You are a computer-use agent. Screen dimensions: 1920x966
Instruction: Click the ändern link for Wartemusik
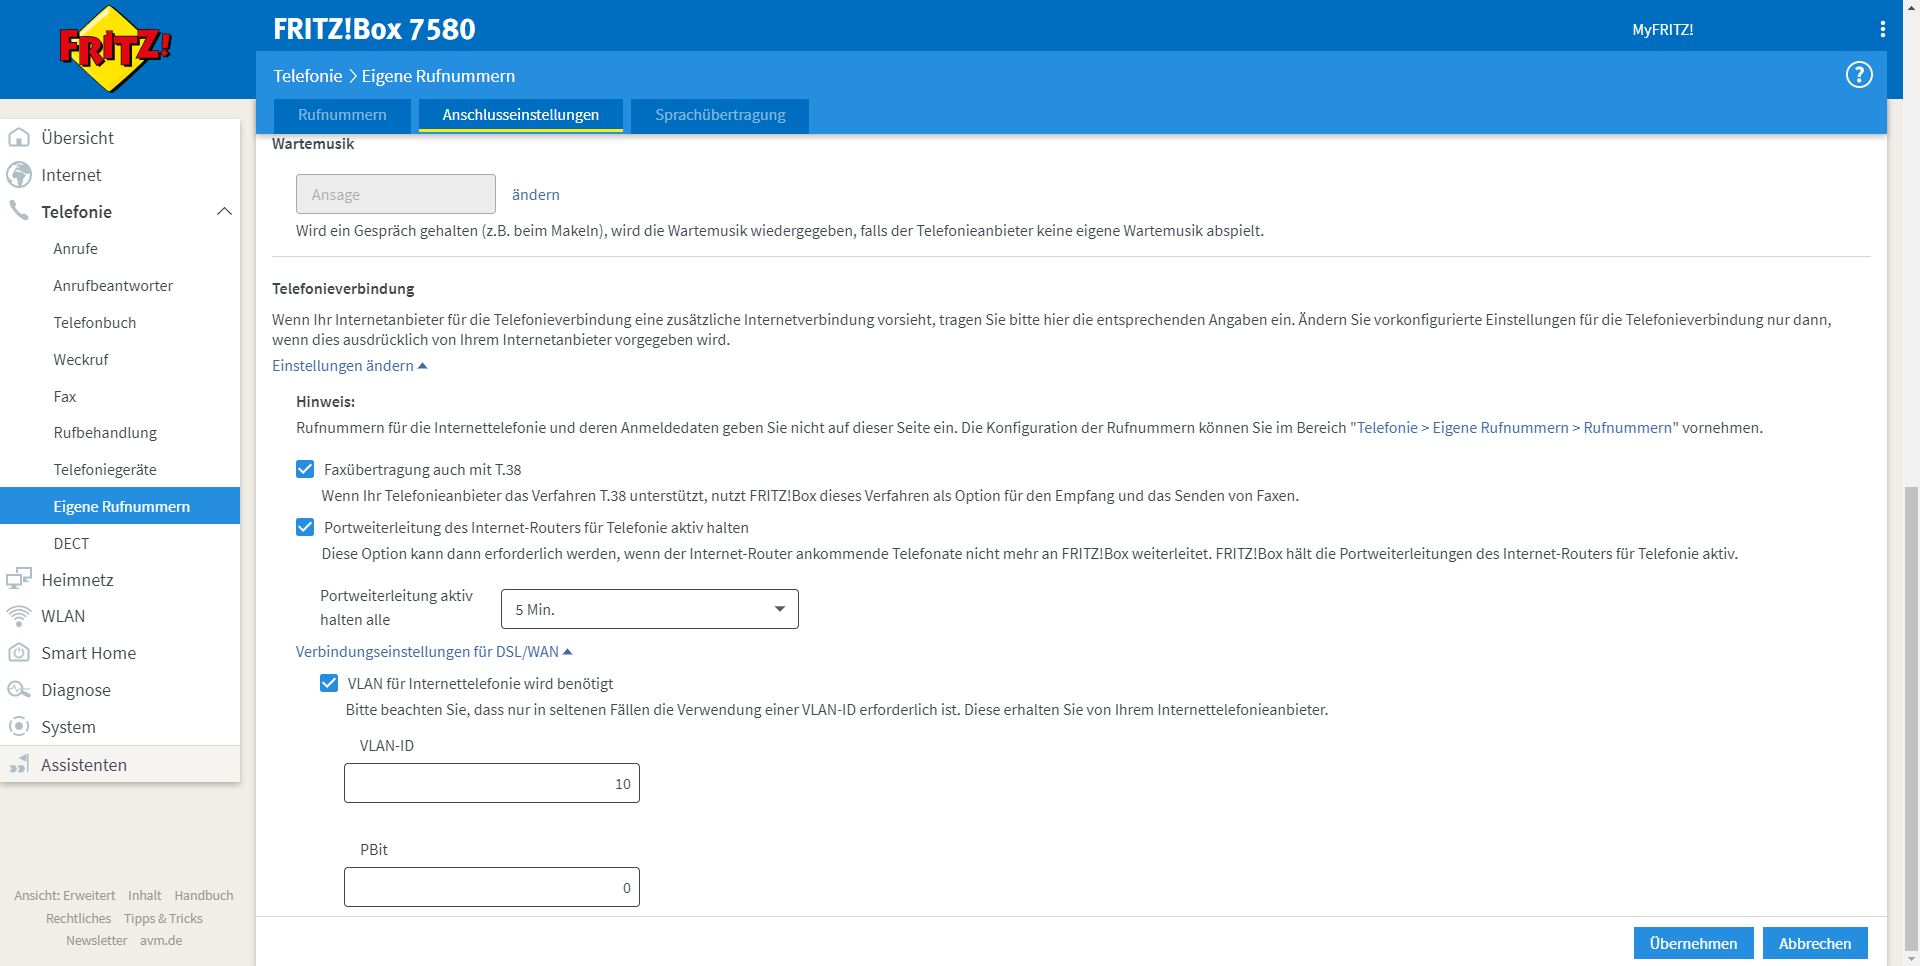coord(535,195)
